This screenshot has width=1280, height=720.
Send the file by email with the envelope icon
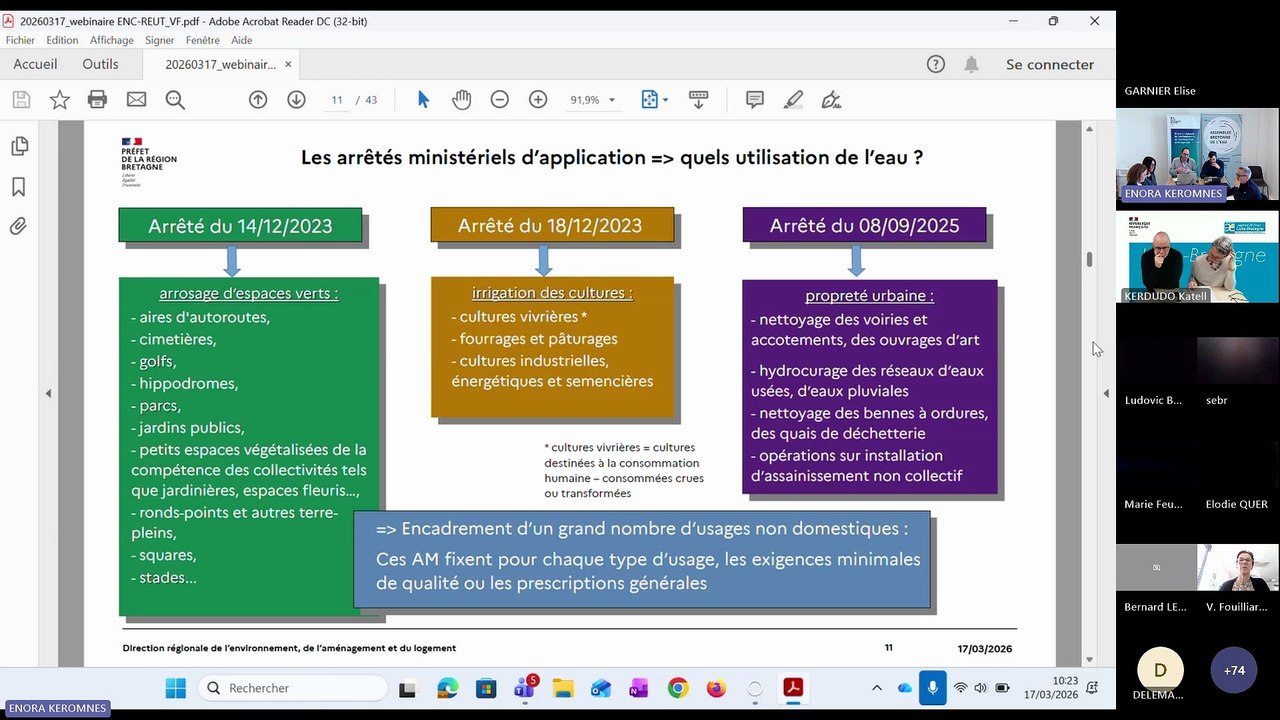point(136,99)
